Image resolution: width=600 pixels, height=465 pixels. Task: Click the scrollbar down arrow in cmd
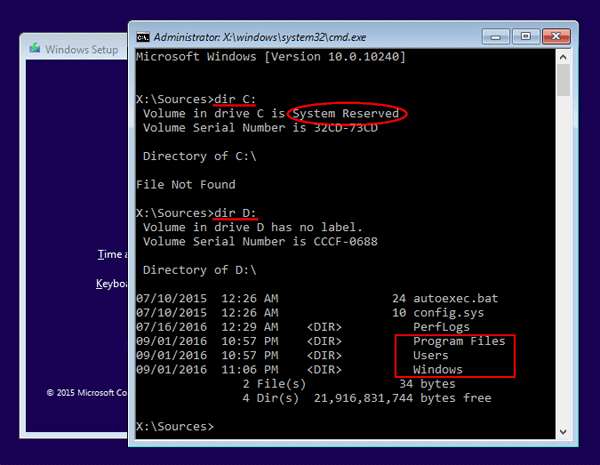[x=563, y=430]
